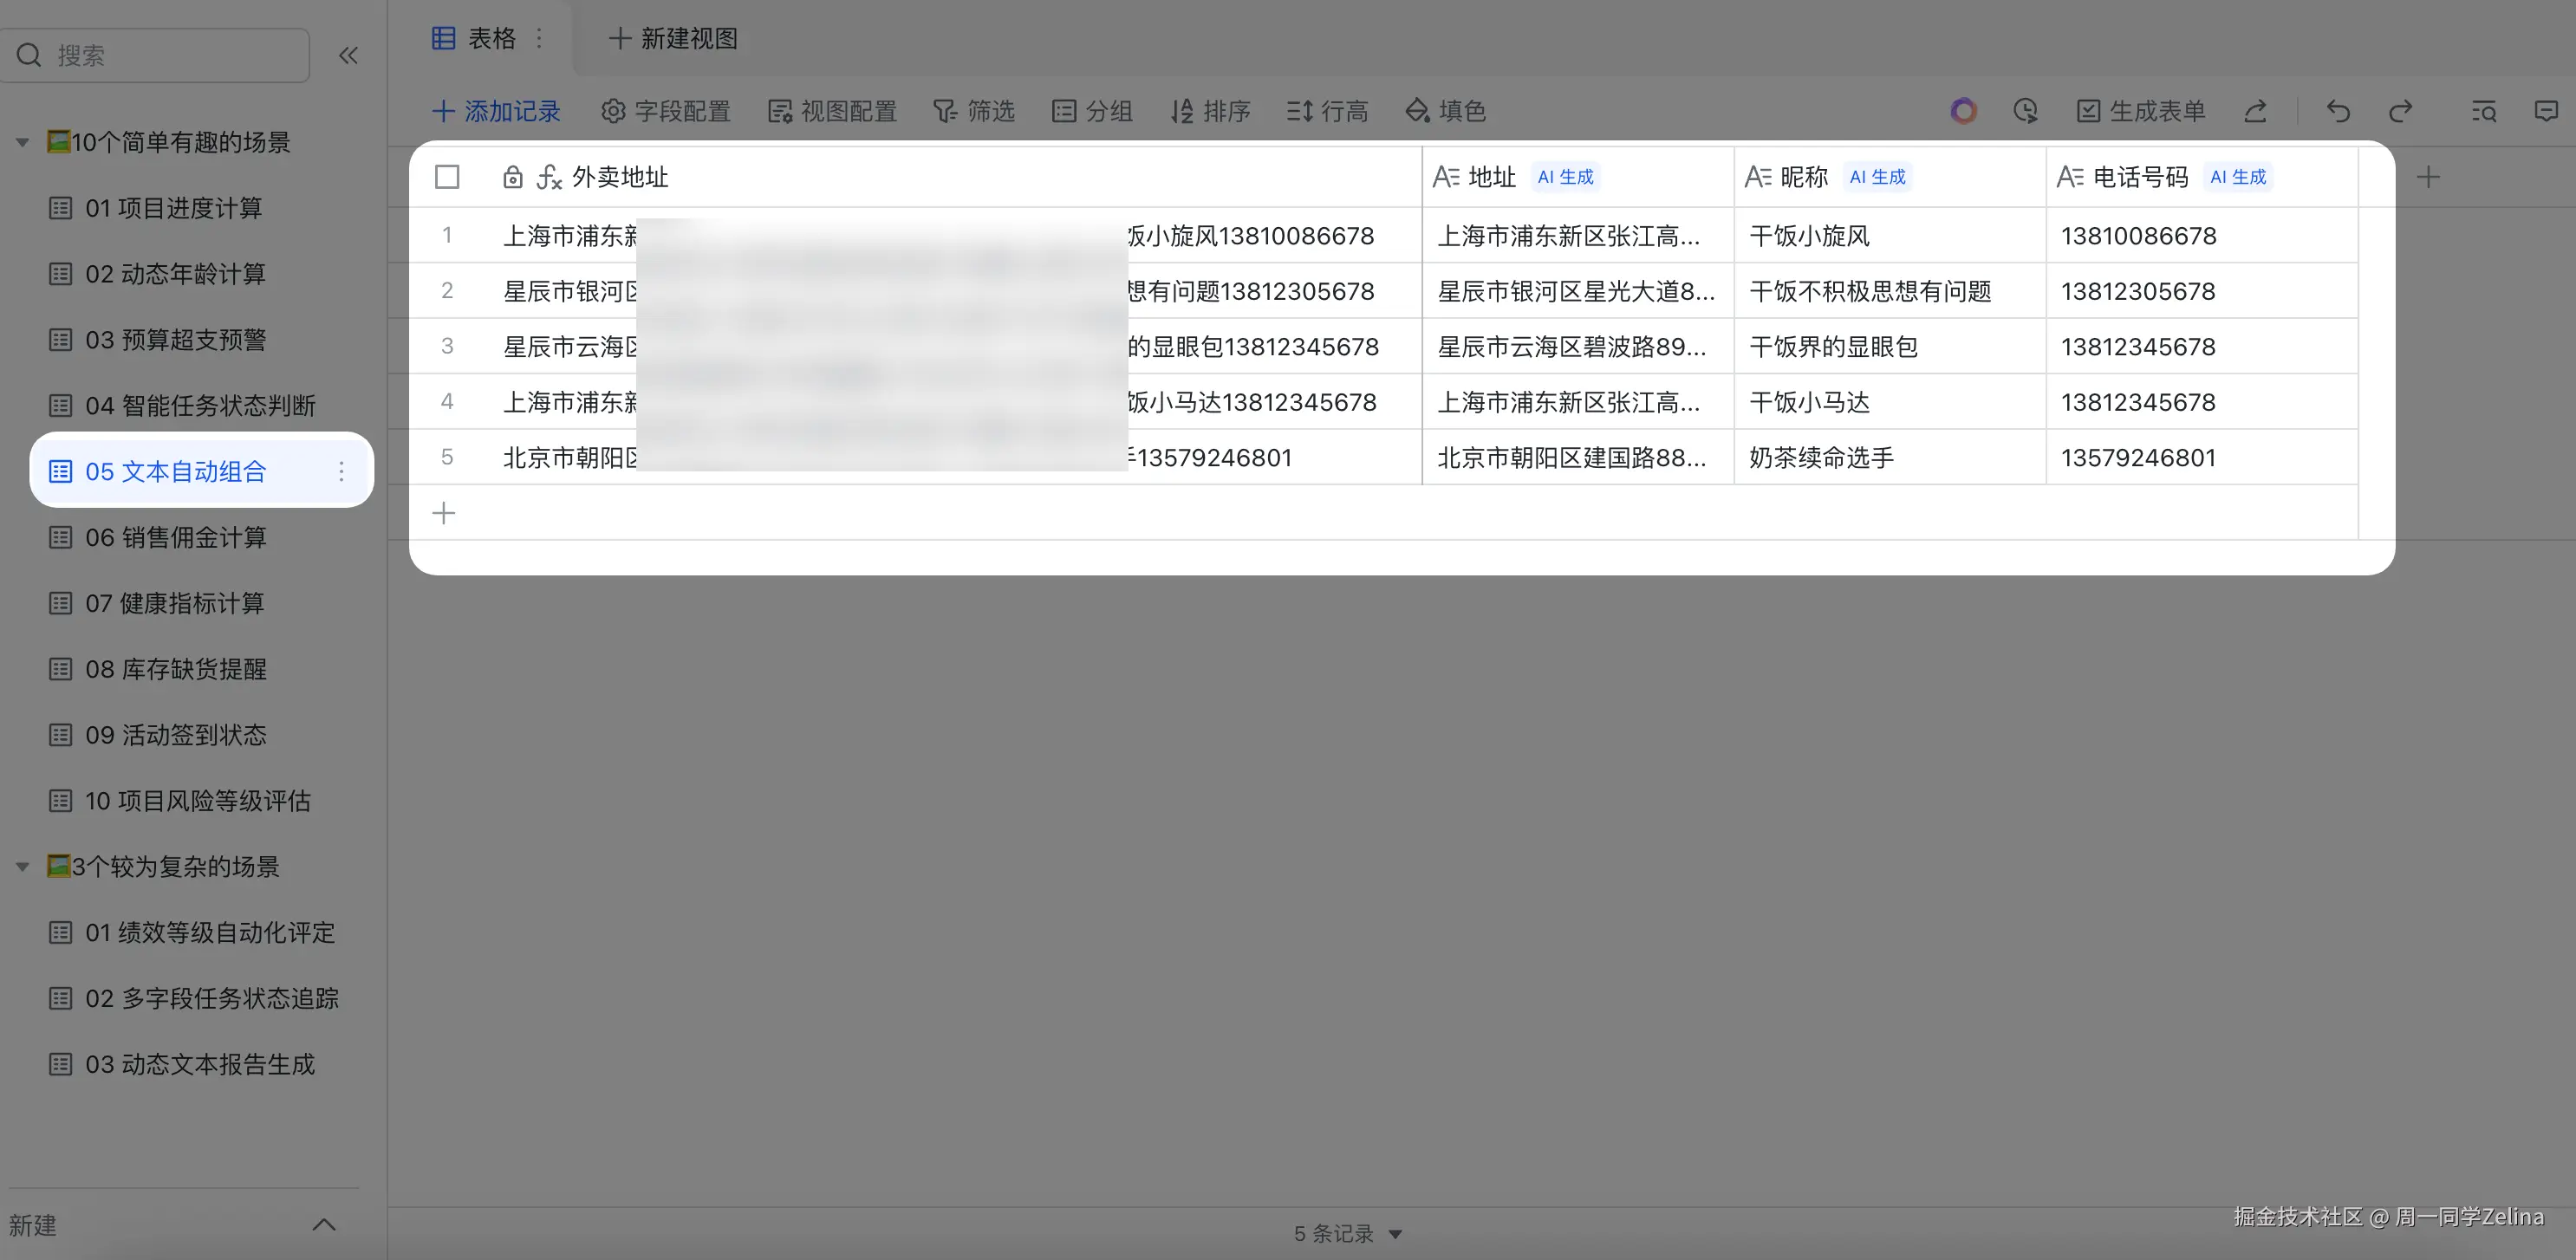This screenshot has width=2576, height=1260.
Task: Open more options for 05 文本自动组合
Action: [x=341, y=471]
